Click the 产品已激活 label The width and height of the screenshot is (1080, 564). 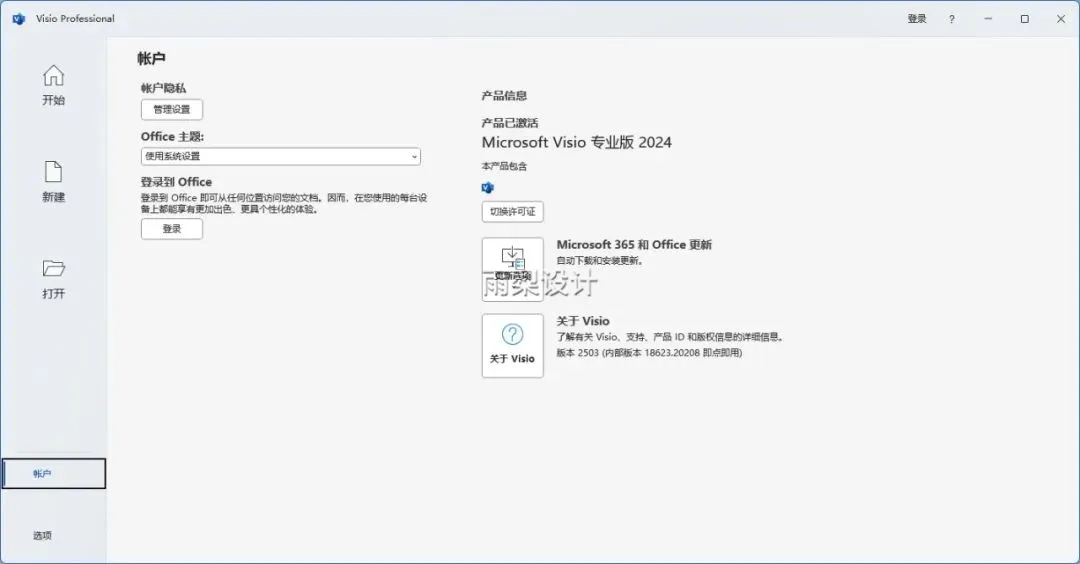tap(510, 123)
